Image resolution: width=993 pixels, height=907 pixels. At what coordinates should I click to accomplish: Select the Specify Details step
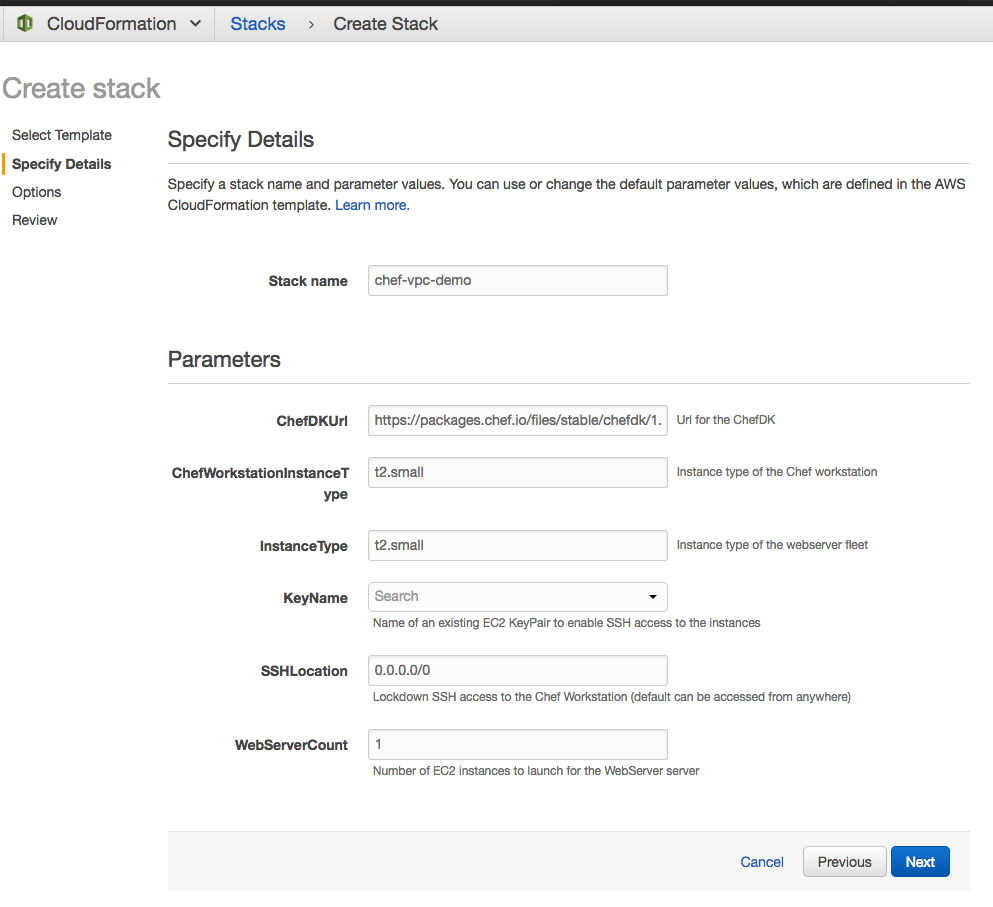(x=60, y=164)
